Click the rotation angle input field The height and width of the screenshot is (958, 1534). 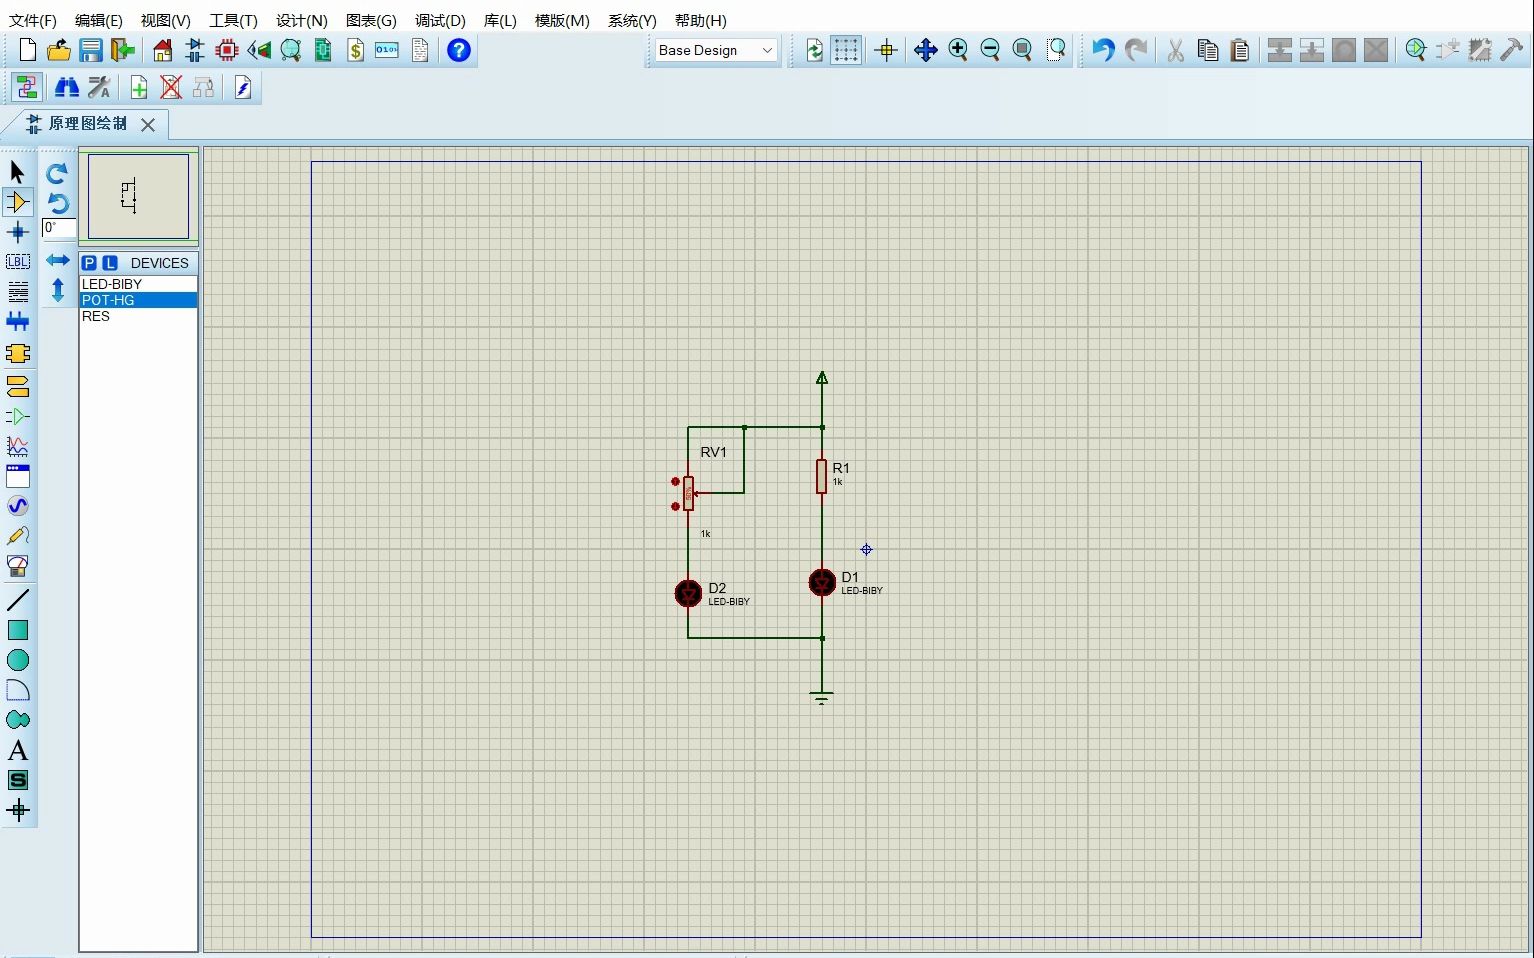59,229
